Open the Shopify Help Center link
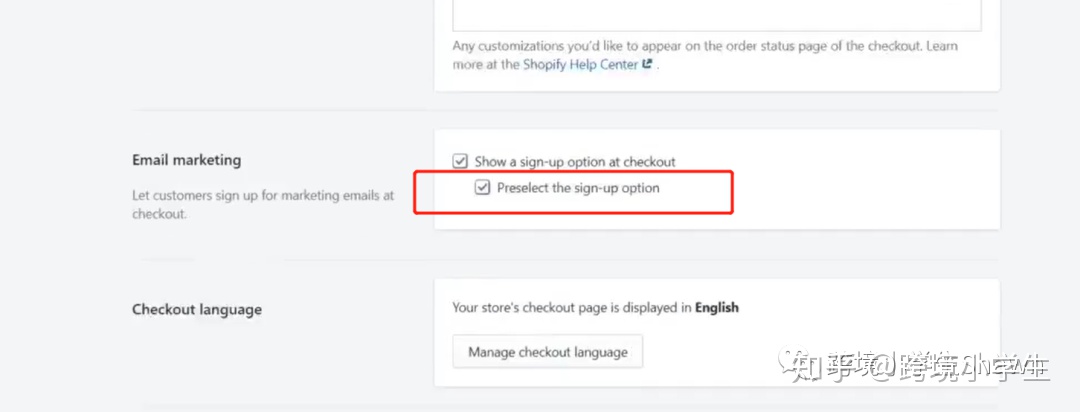This screenshot has height=412, width=1080. [581, 65]
